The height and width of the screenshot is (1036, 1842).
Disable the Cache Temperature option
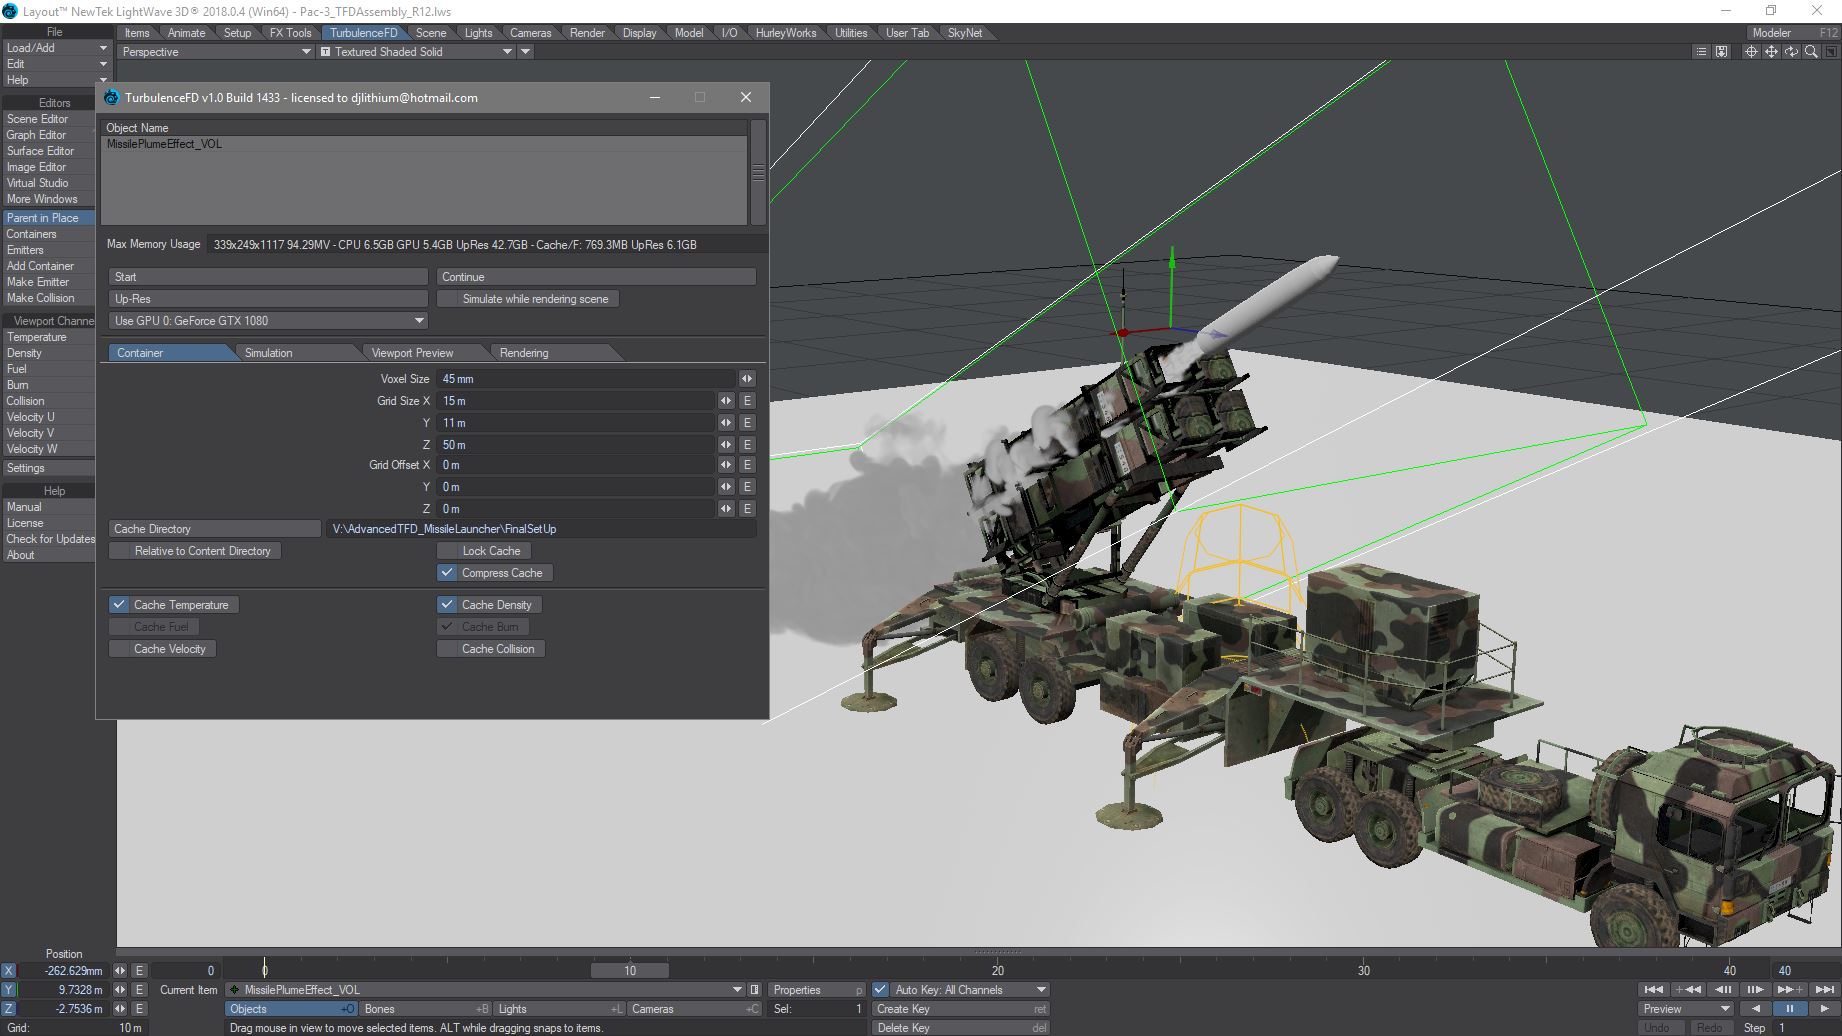[119, 605]
